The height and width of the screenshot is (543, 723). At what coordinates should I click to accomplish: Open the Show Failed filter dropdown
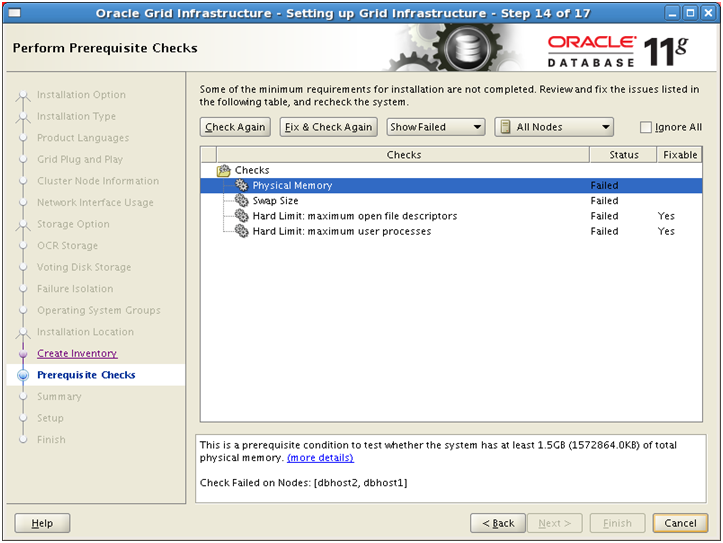[436, 127]
